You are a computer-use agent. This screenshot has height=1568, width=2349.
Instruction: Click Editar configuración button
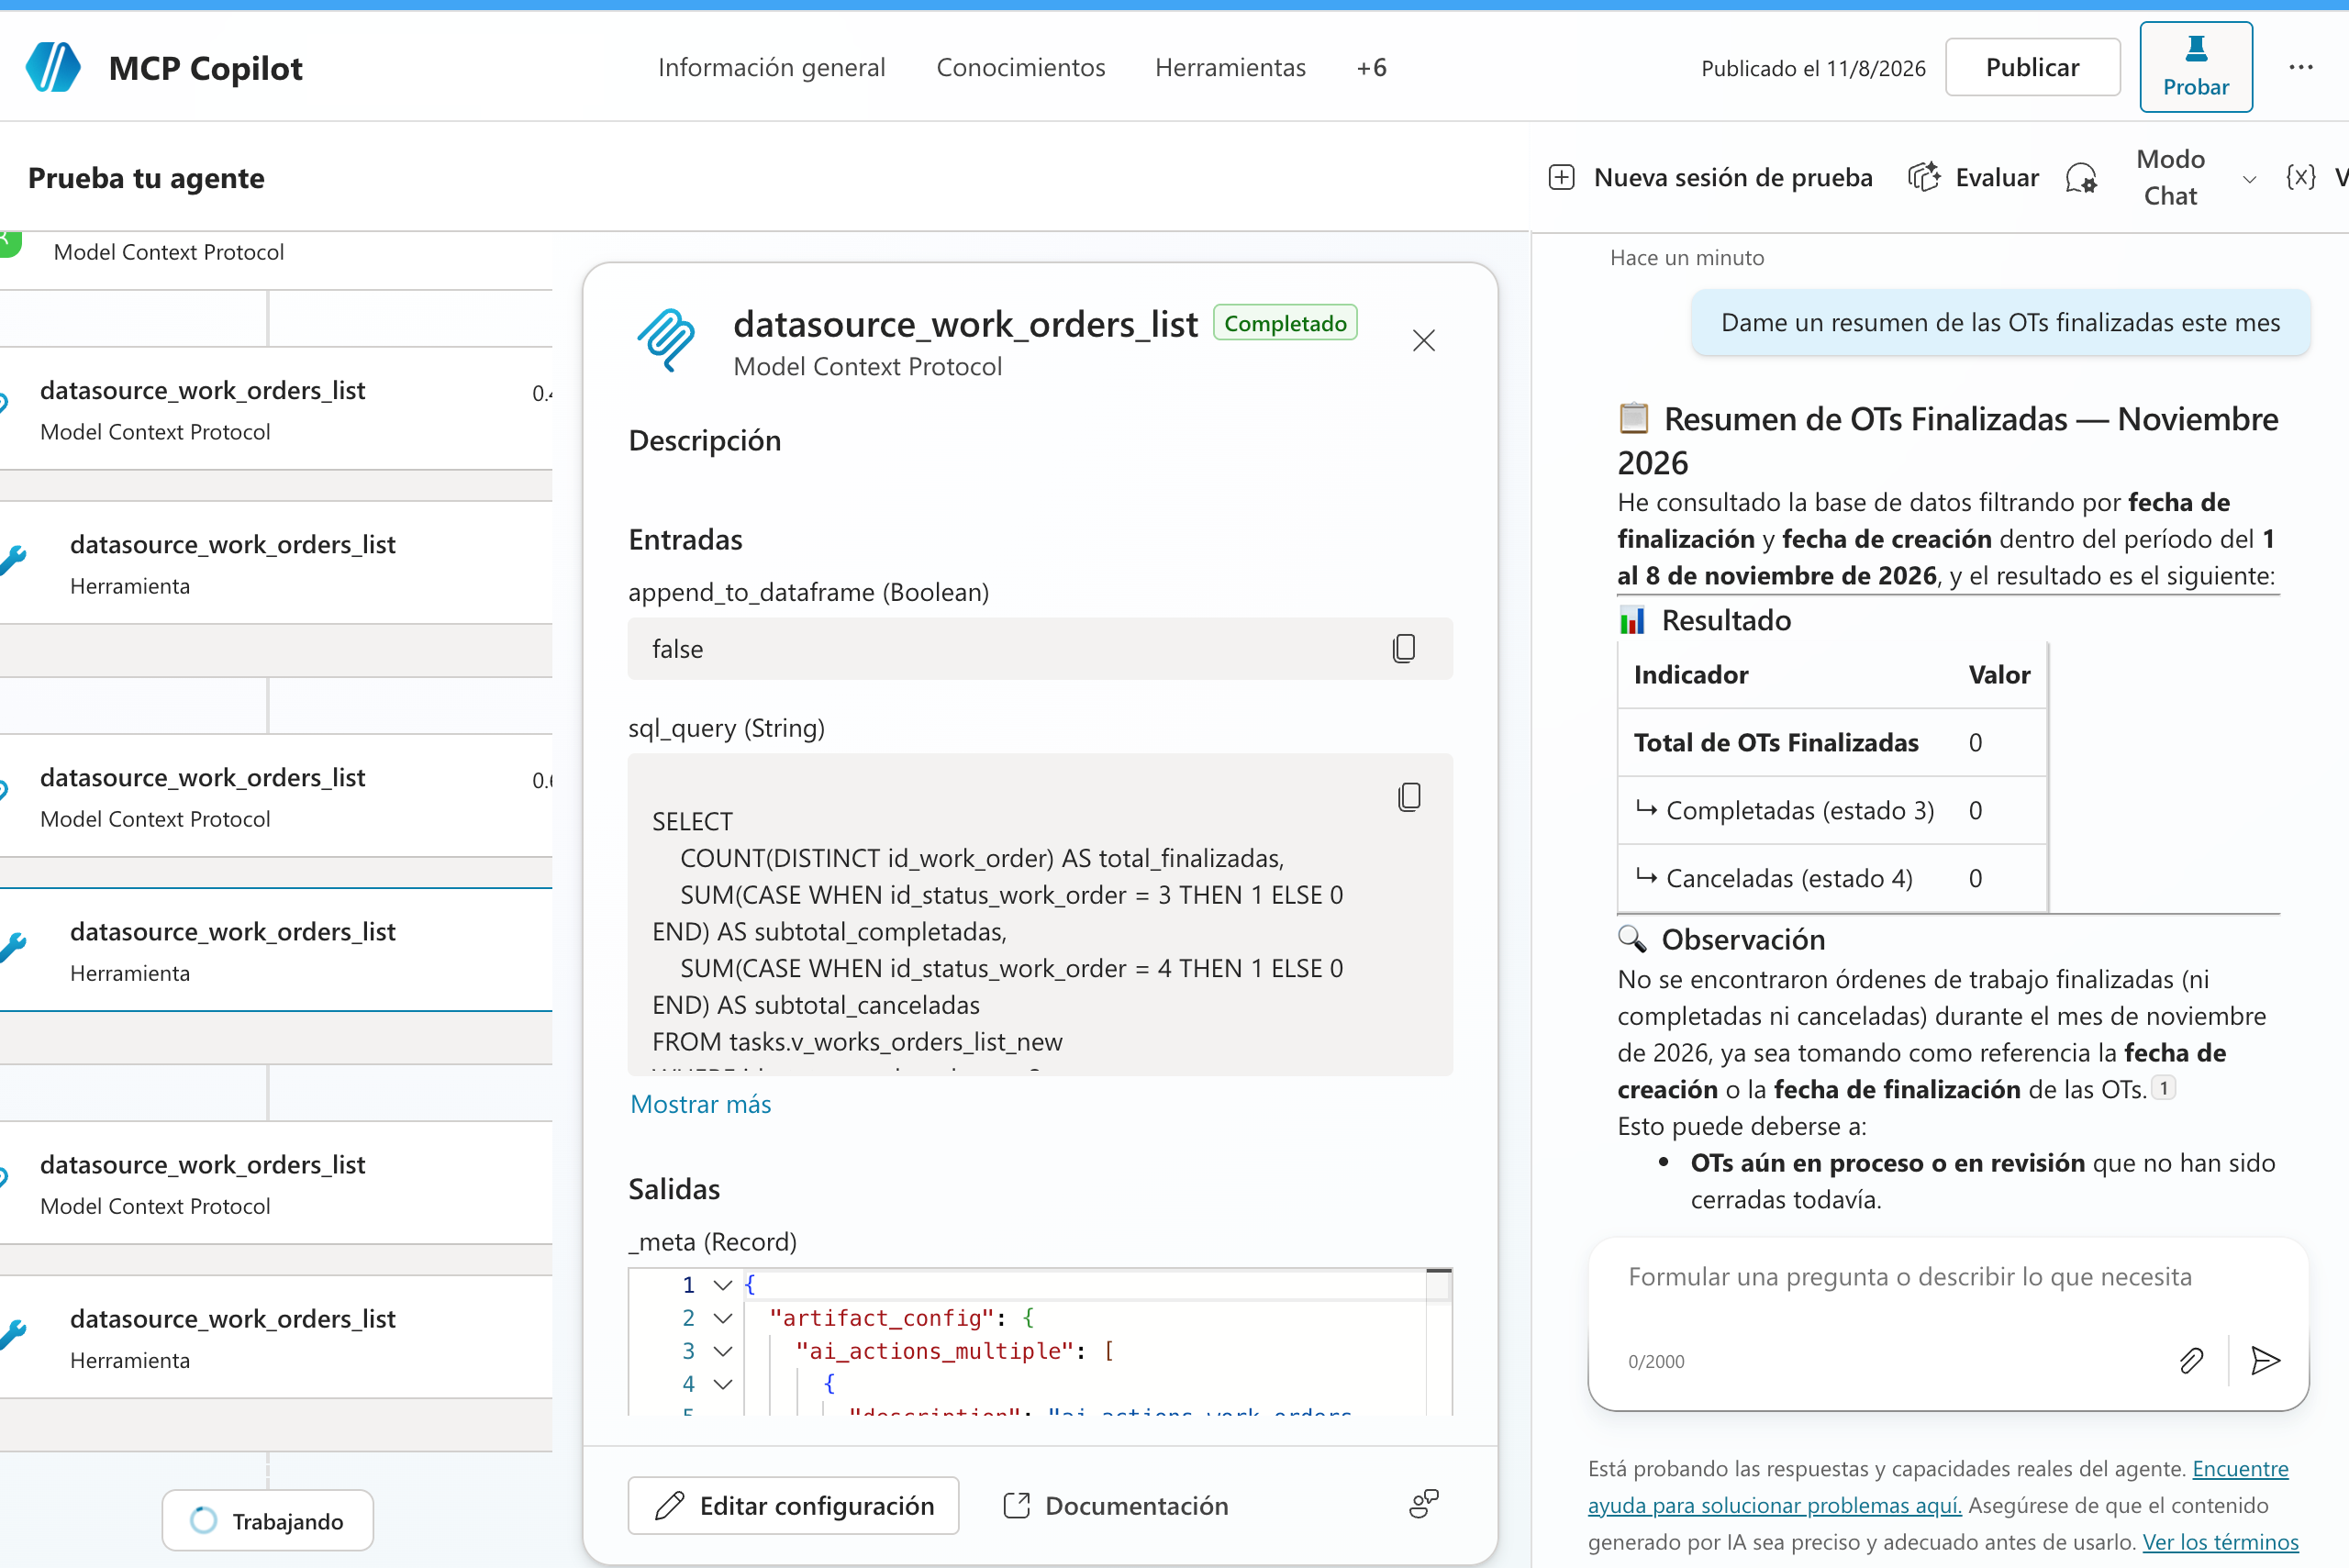pos(793,1505)
